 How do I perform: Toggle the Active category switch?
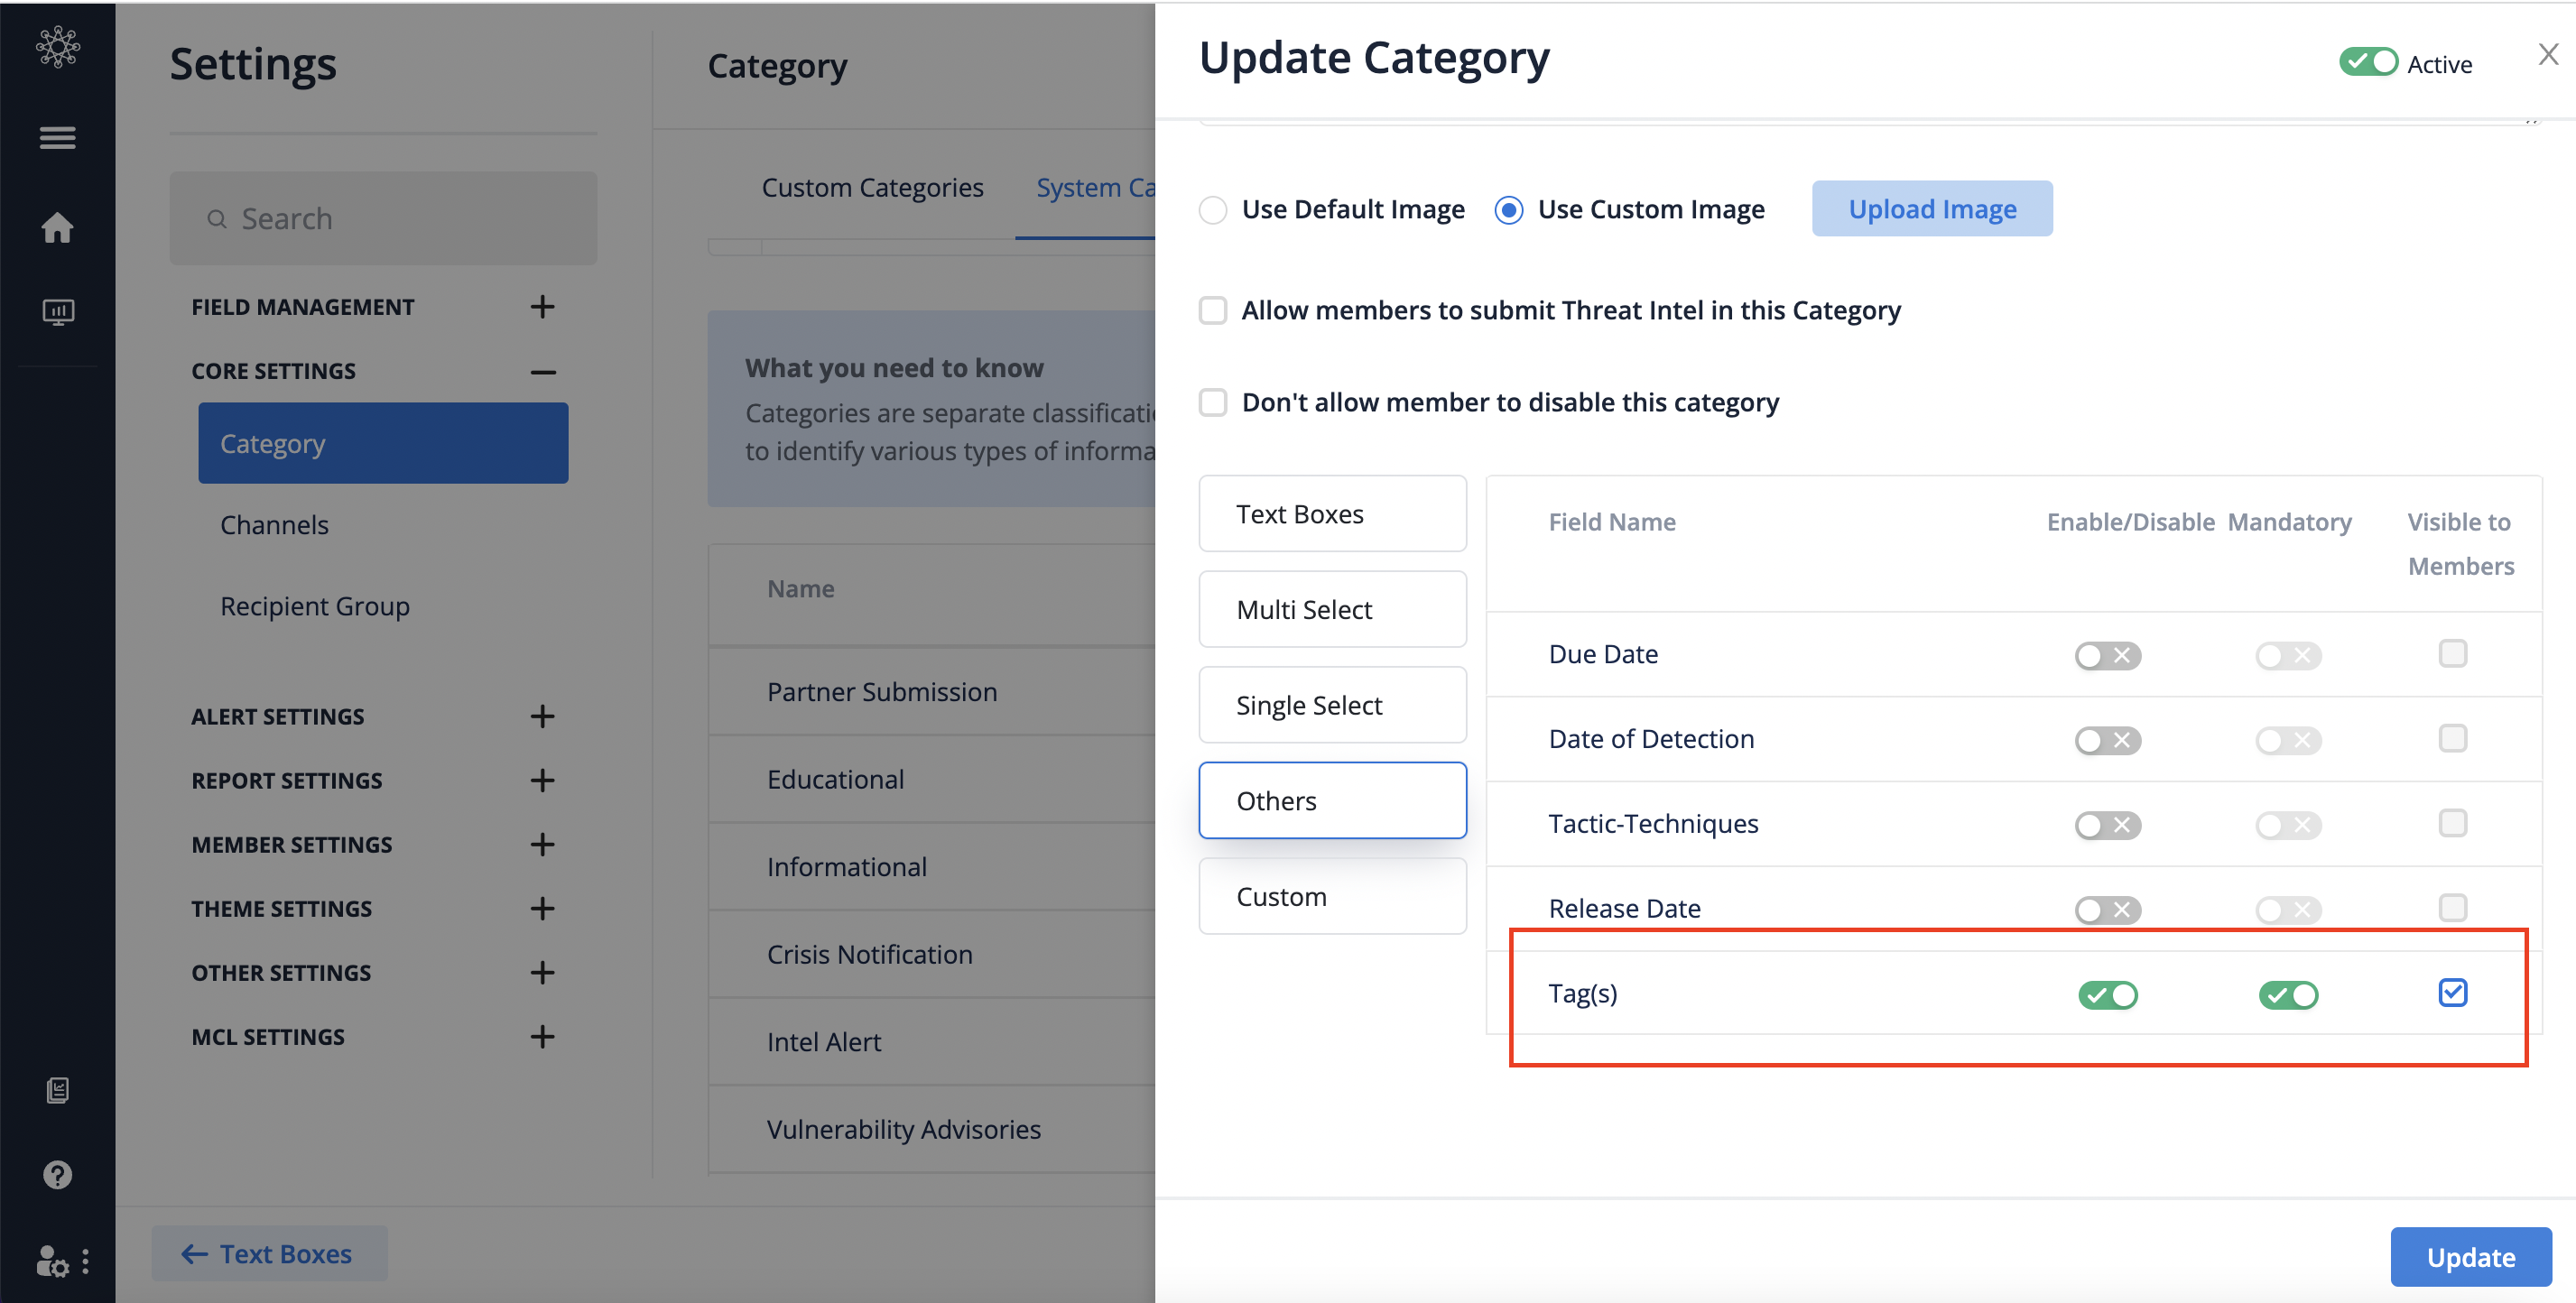point(2367,63)
